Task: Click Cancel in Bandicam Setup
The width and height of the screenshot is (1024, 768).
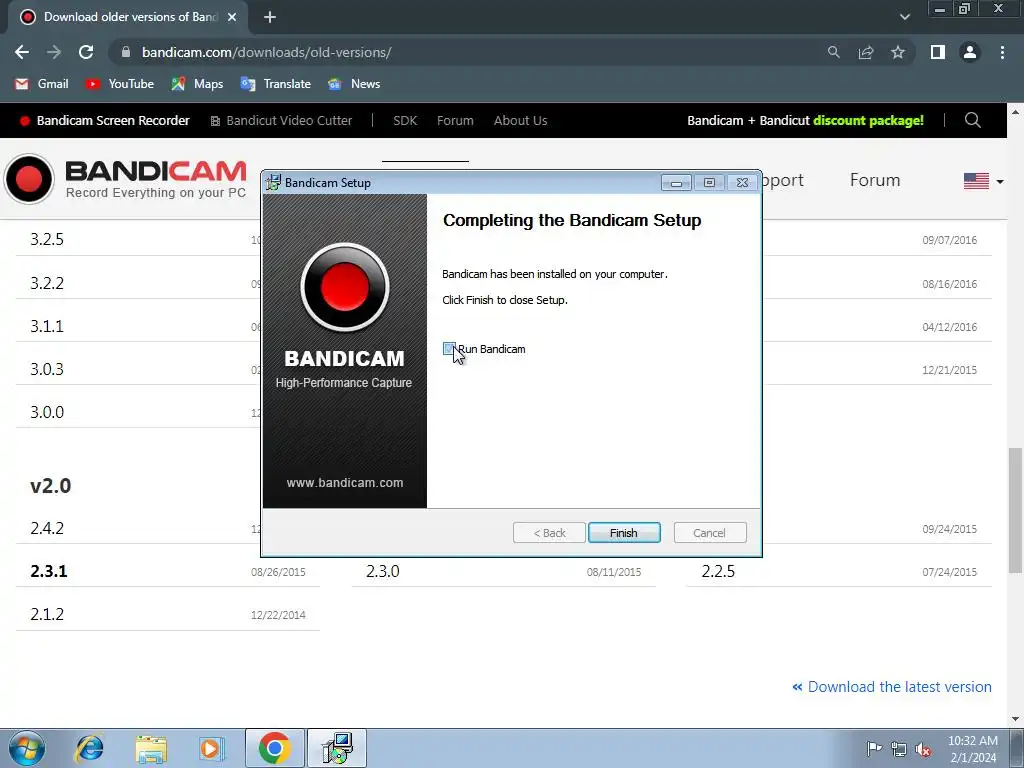Action: (x=709, y=533)
